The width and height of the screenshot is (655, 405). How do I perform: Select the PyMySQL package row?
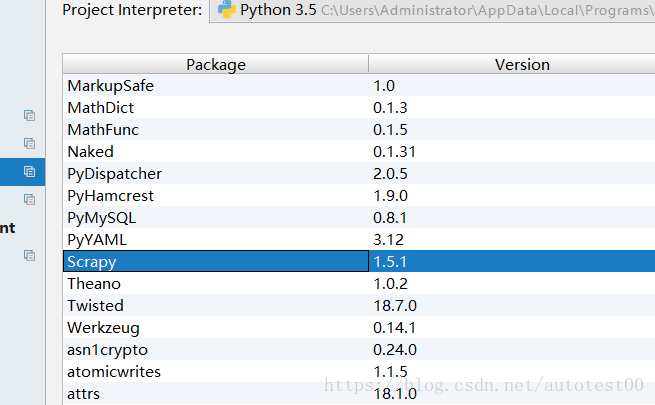coord(359,218)
